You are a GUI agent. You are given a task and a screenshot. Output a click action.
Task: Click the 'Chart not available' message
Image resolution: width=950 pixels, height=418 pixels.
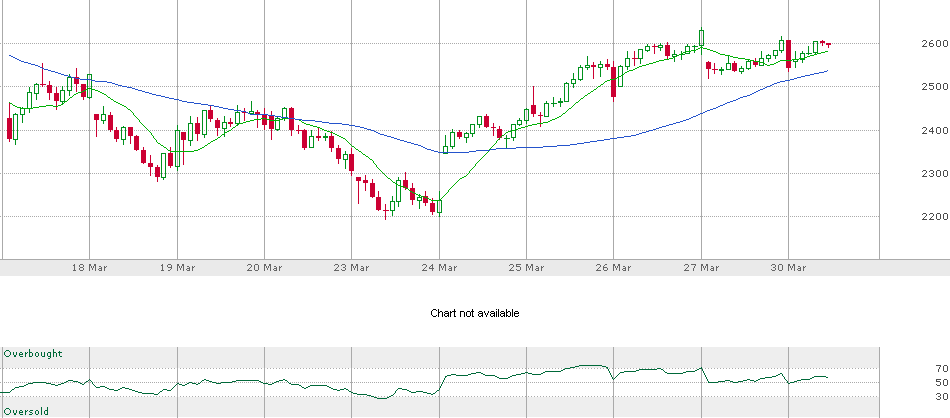tap(475, 313)
